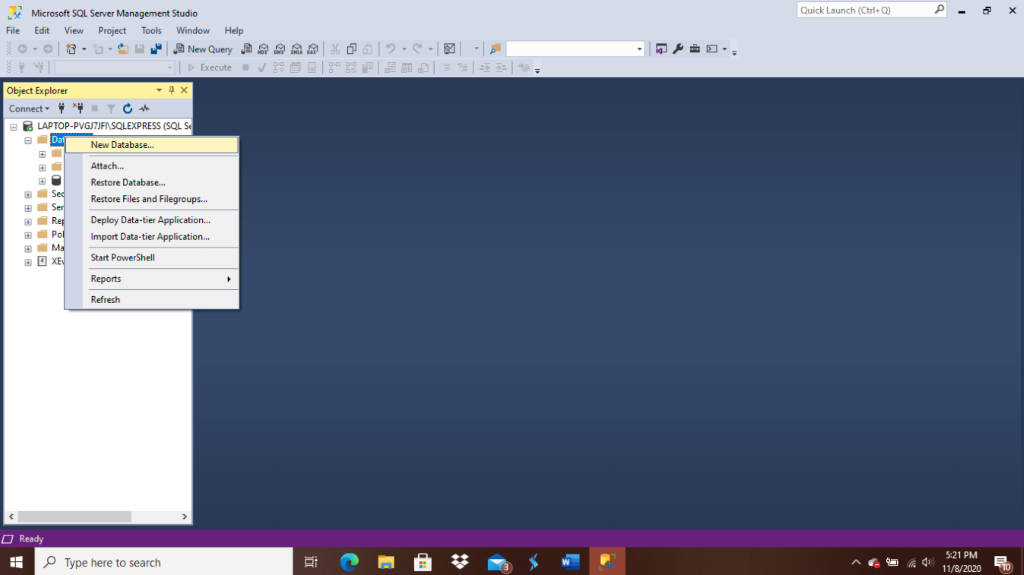The height and width of the screenshot is (575, 1024).
Task: Choose Restore Database... menu entry
Action: (x=152, y=182)
